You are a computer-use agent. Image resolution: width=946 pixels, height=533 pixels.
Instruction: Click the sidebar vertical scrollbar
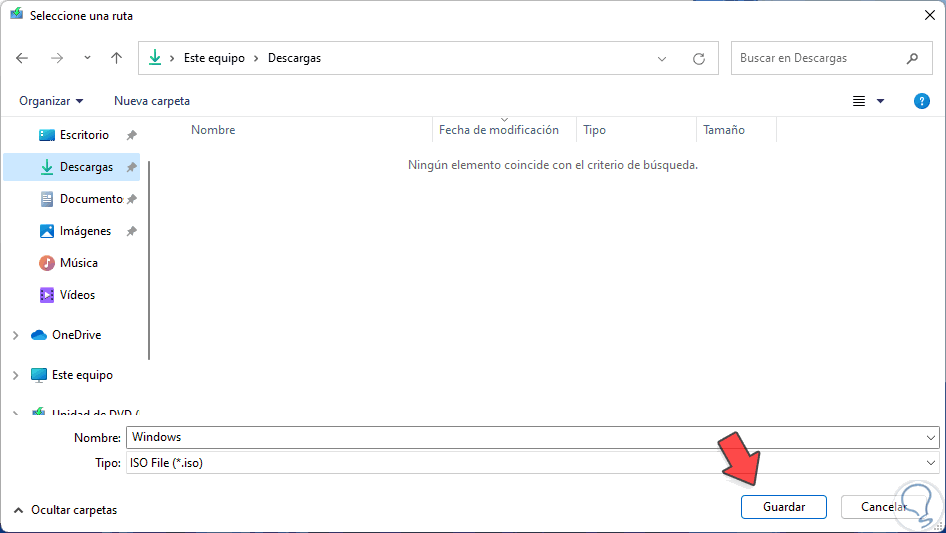coord(149,260)
